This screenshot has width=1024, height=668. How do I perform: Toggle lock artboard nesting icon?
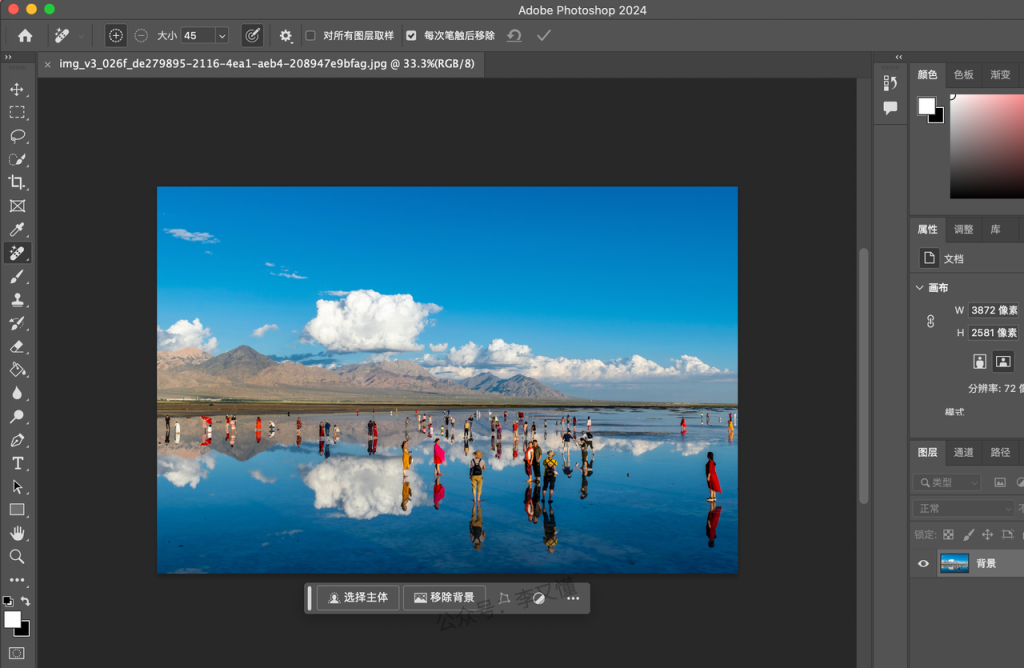pyautogui.click(x=1008, y=535)
